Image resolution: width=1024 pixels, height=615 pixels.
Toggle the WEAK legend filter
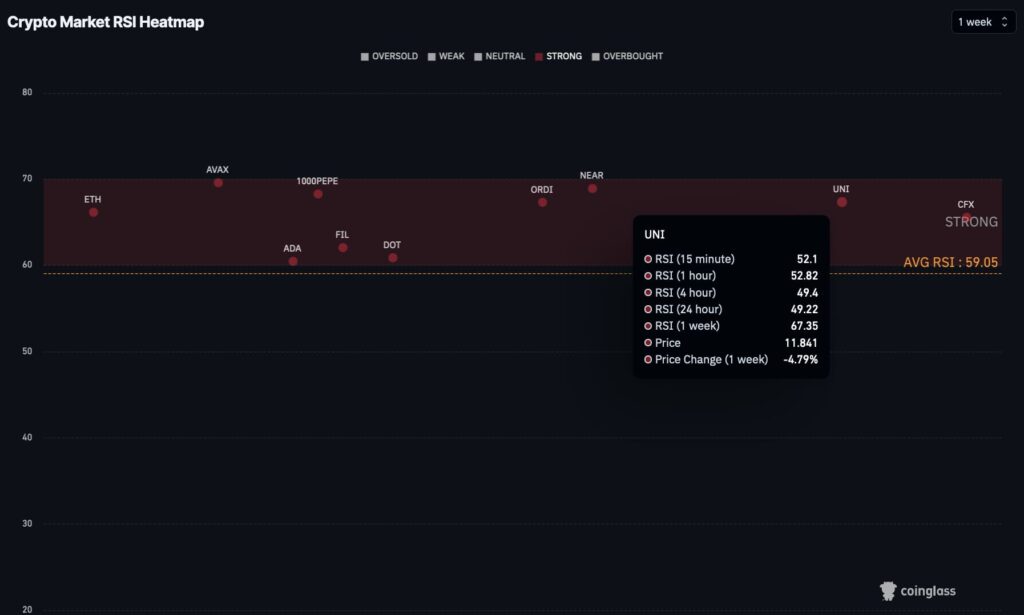446,56
